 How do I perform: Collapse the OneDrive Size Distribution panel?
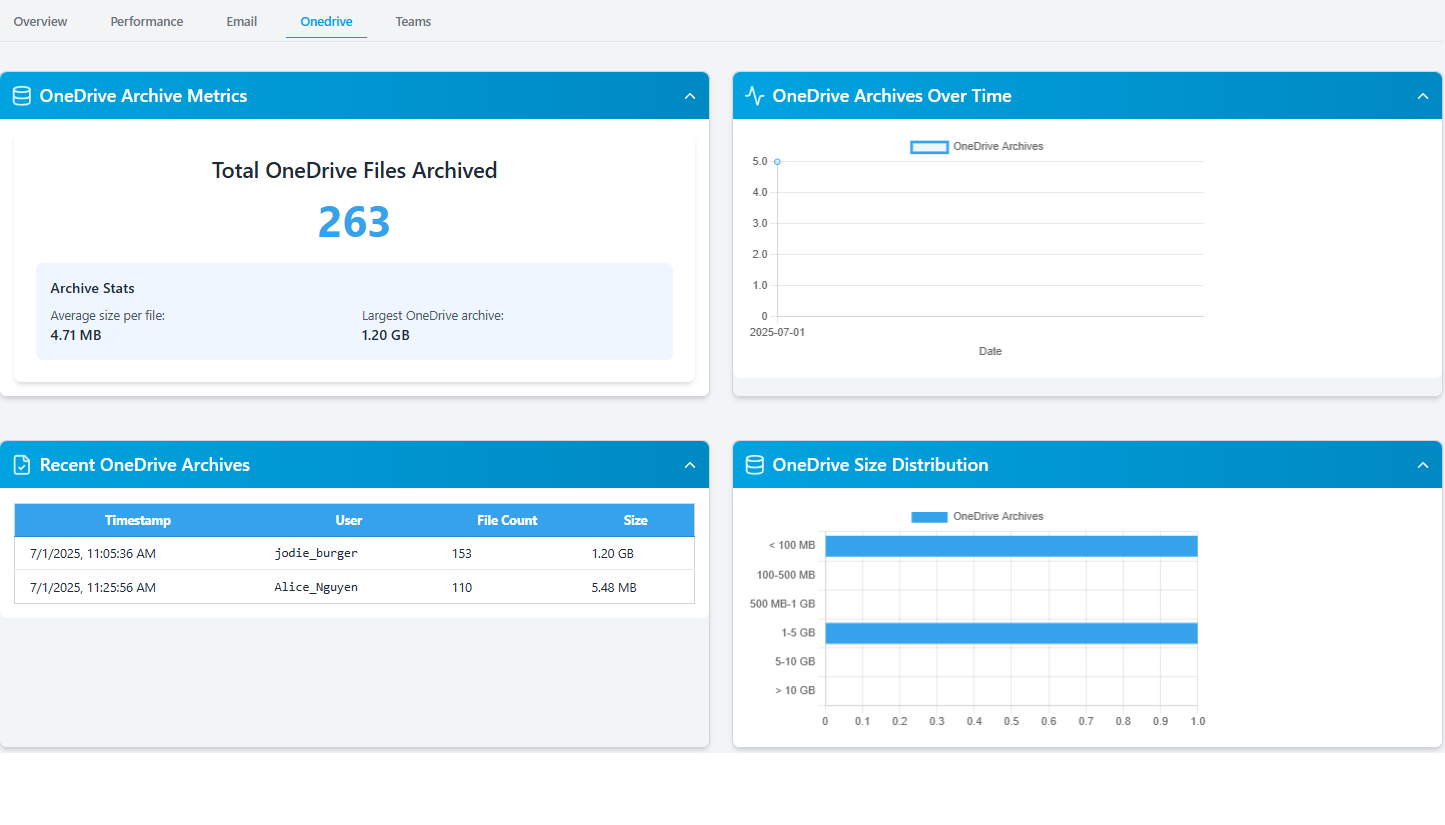coord(1423,465)
